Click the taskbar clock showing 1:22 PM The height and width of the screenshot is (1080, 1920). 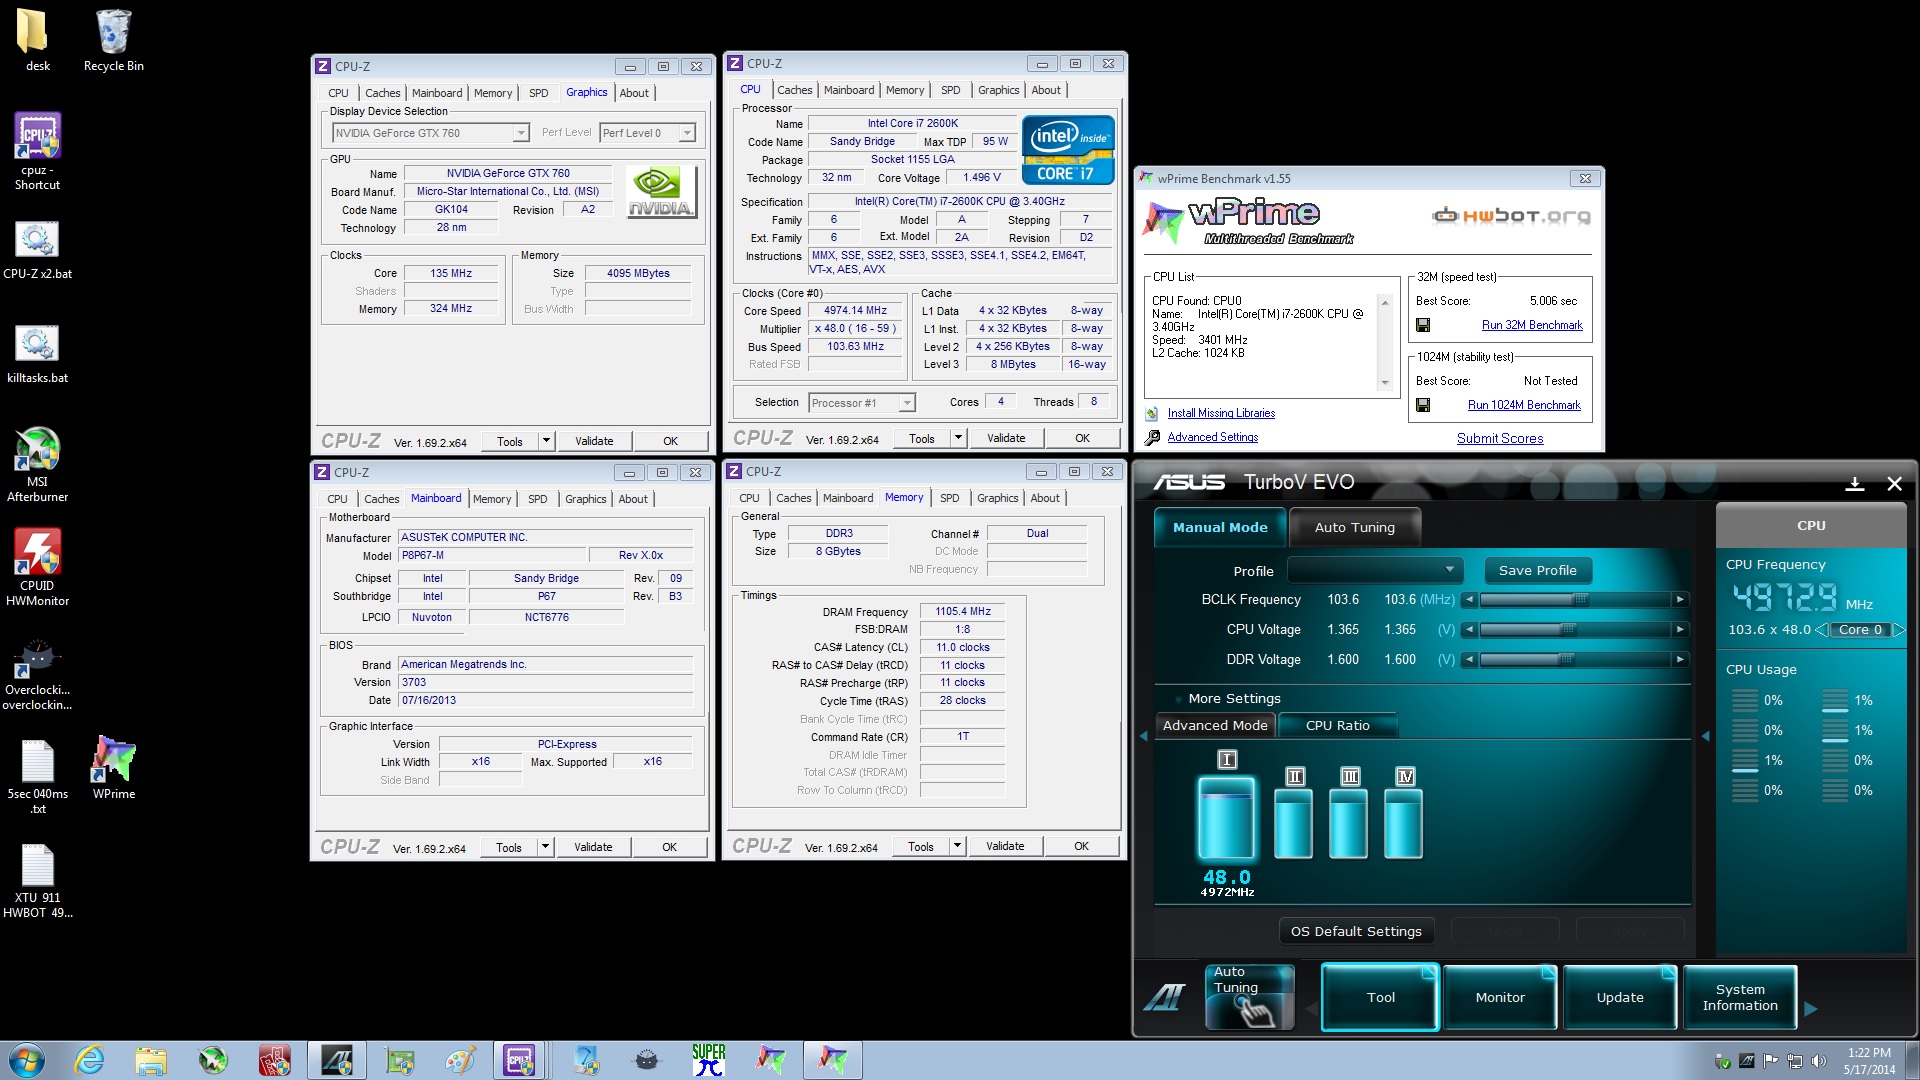coord(1869,1061)
